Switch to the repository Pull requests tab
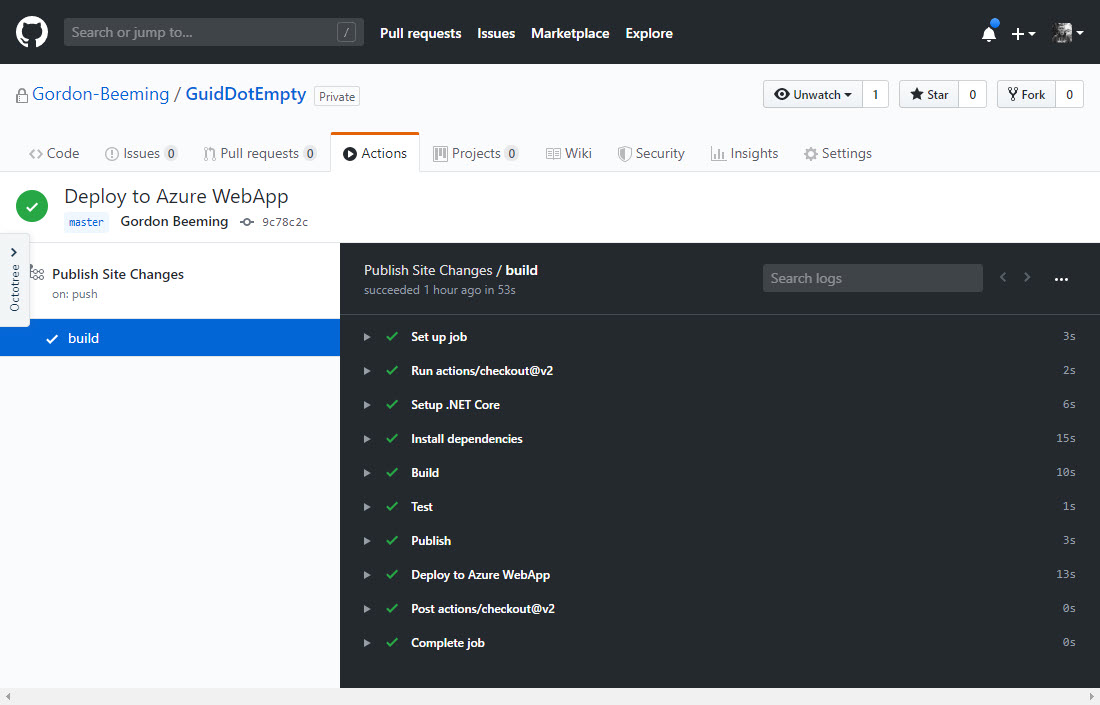 260,153
